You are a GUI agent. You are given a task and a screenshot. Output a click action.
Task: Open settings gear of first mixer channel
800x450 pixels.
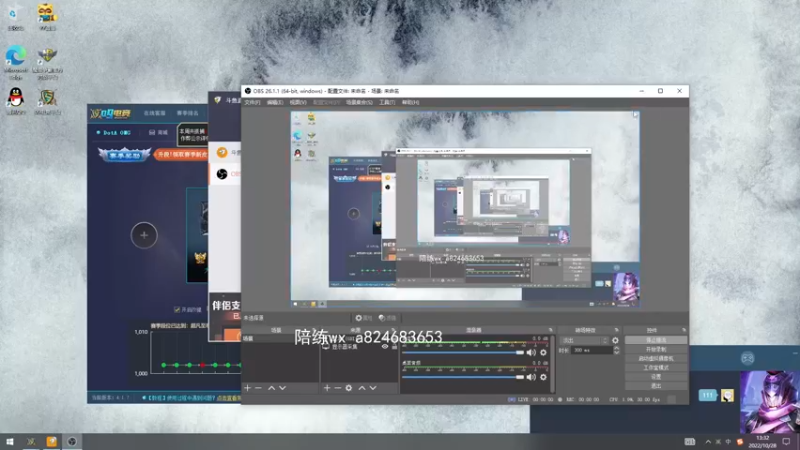tap(543, 353)
